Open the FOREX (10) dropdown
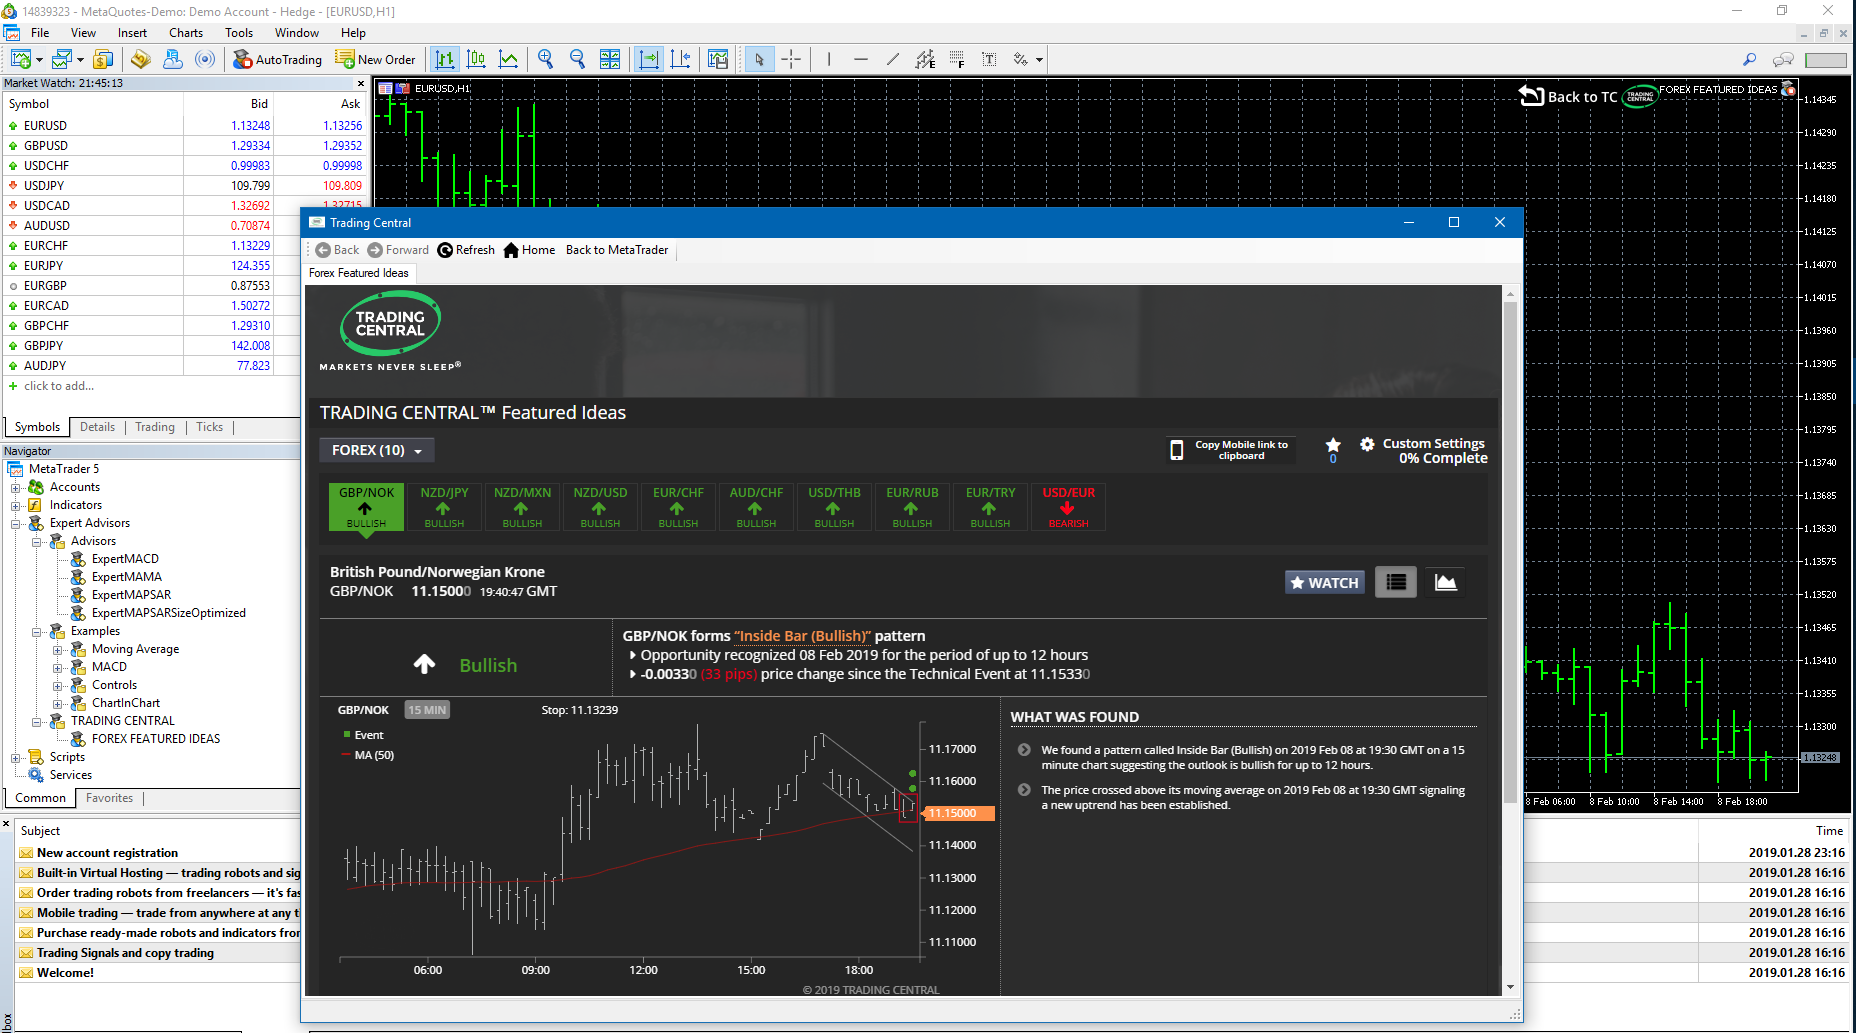Image resolution: width=1856 pixels, height=1033 pixels. click(x=377, y=451)
